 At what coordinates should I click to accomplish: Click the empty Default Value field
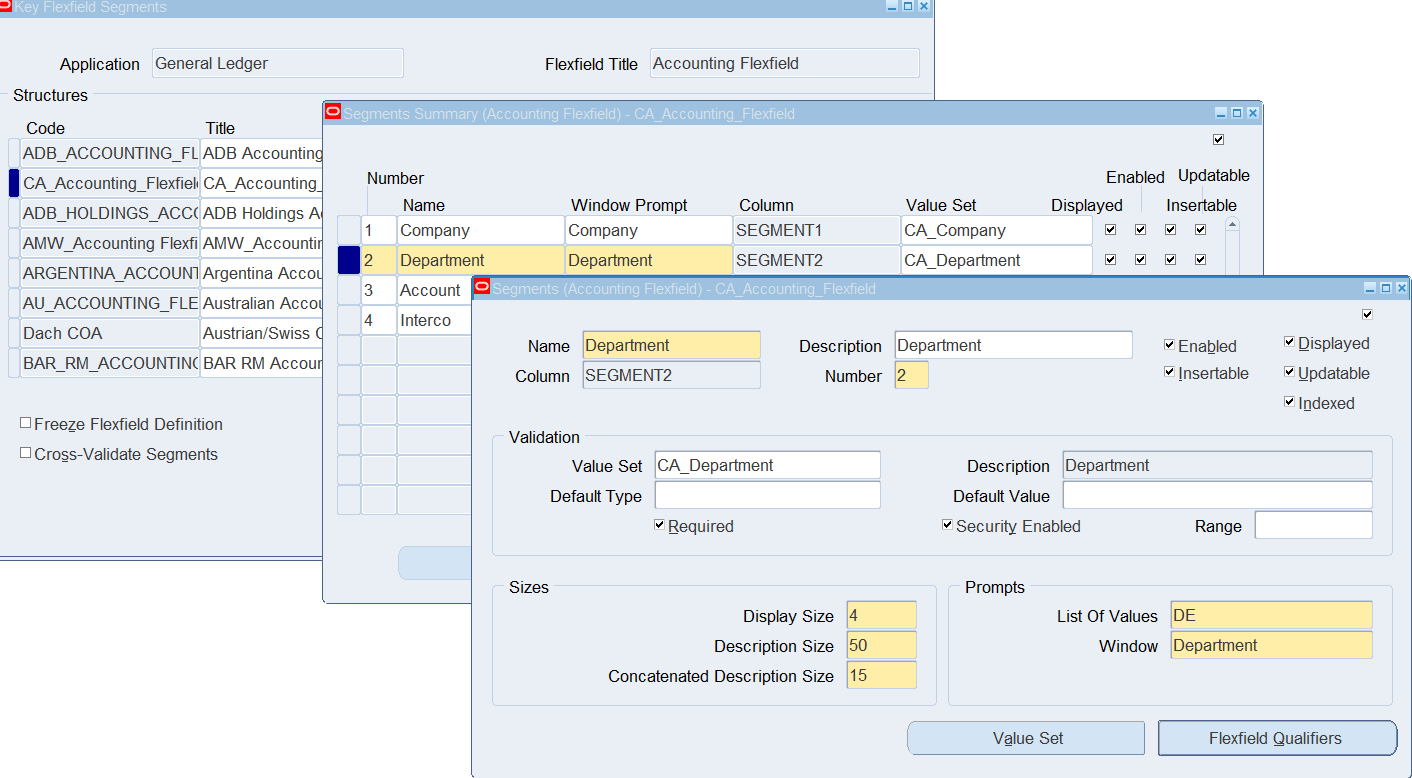pyautogui.click(x=1218, y=495)
